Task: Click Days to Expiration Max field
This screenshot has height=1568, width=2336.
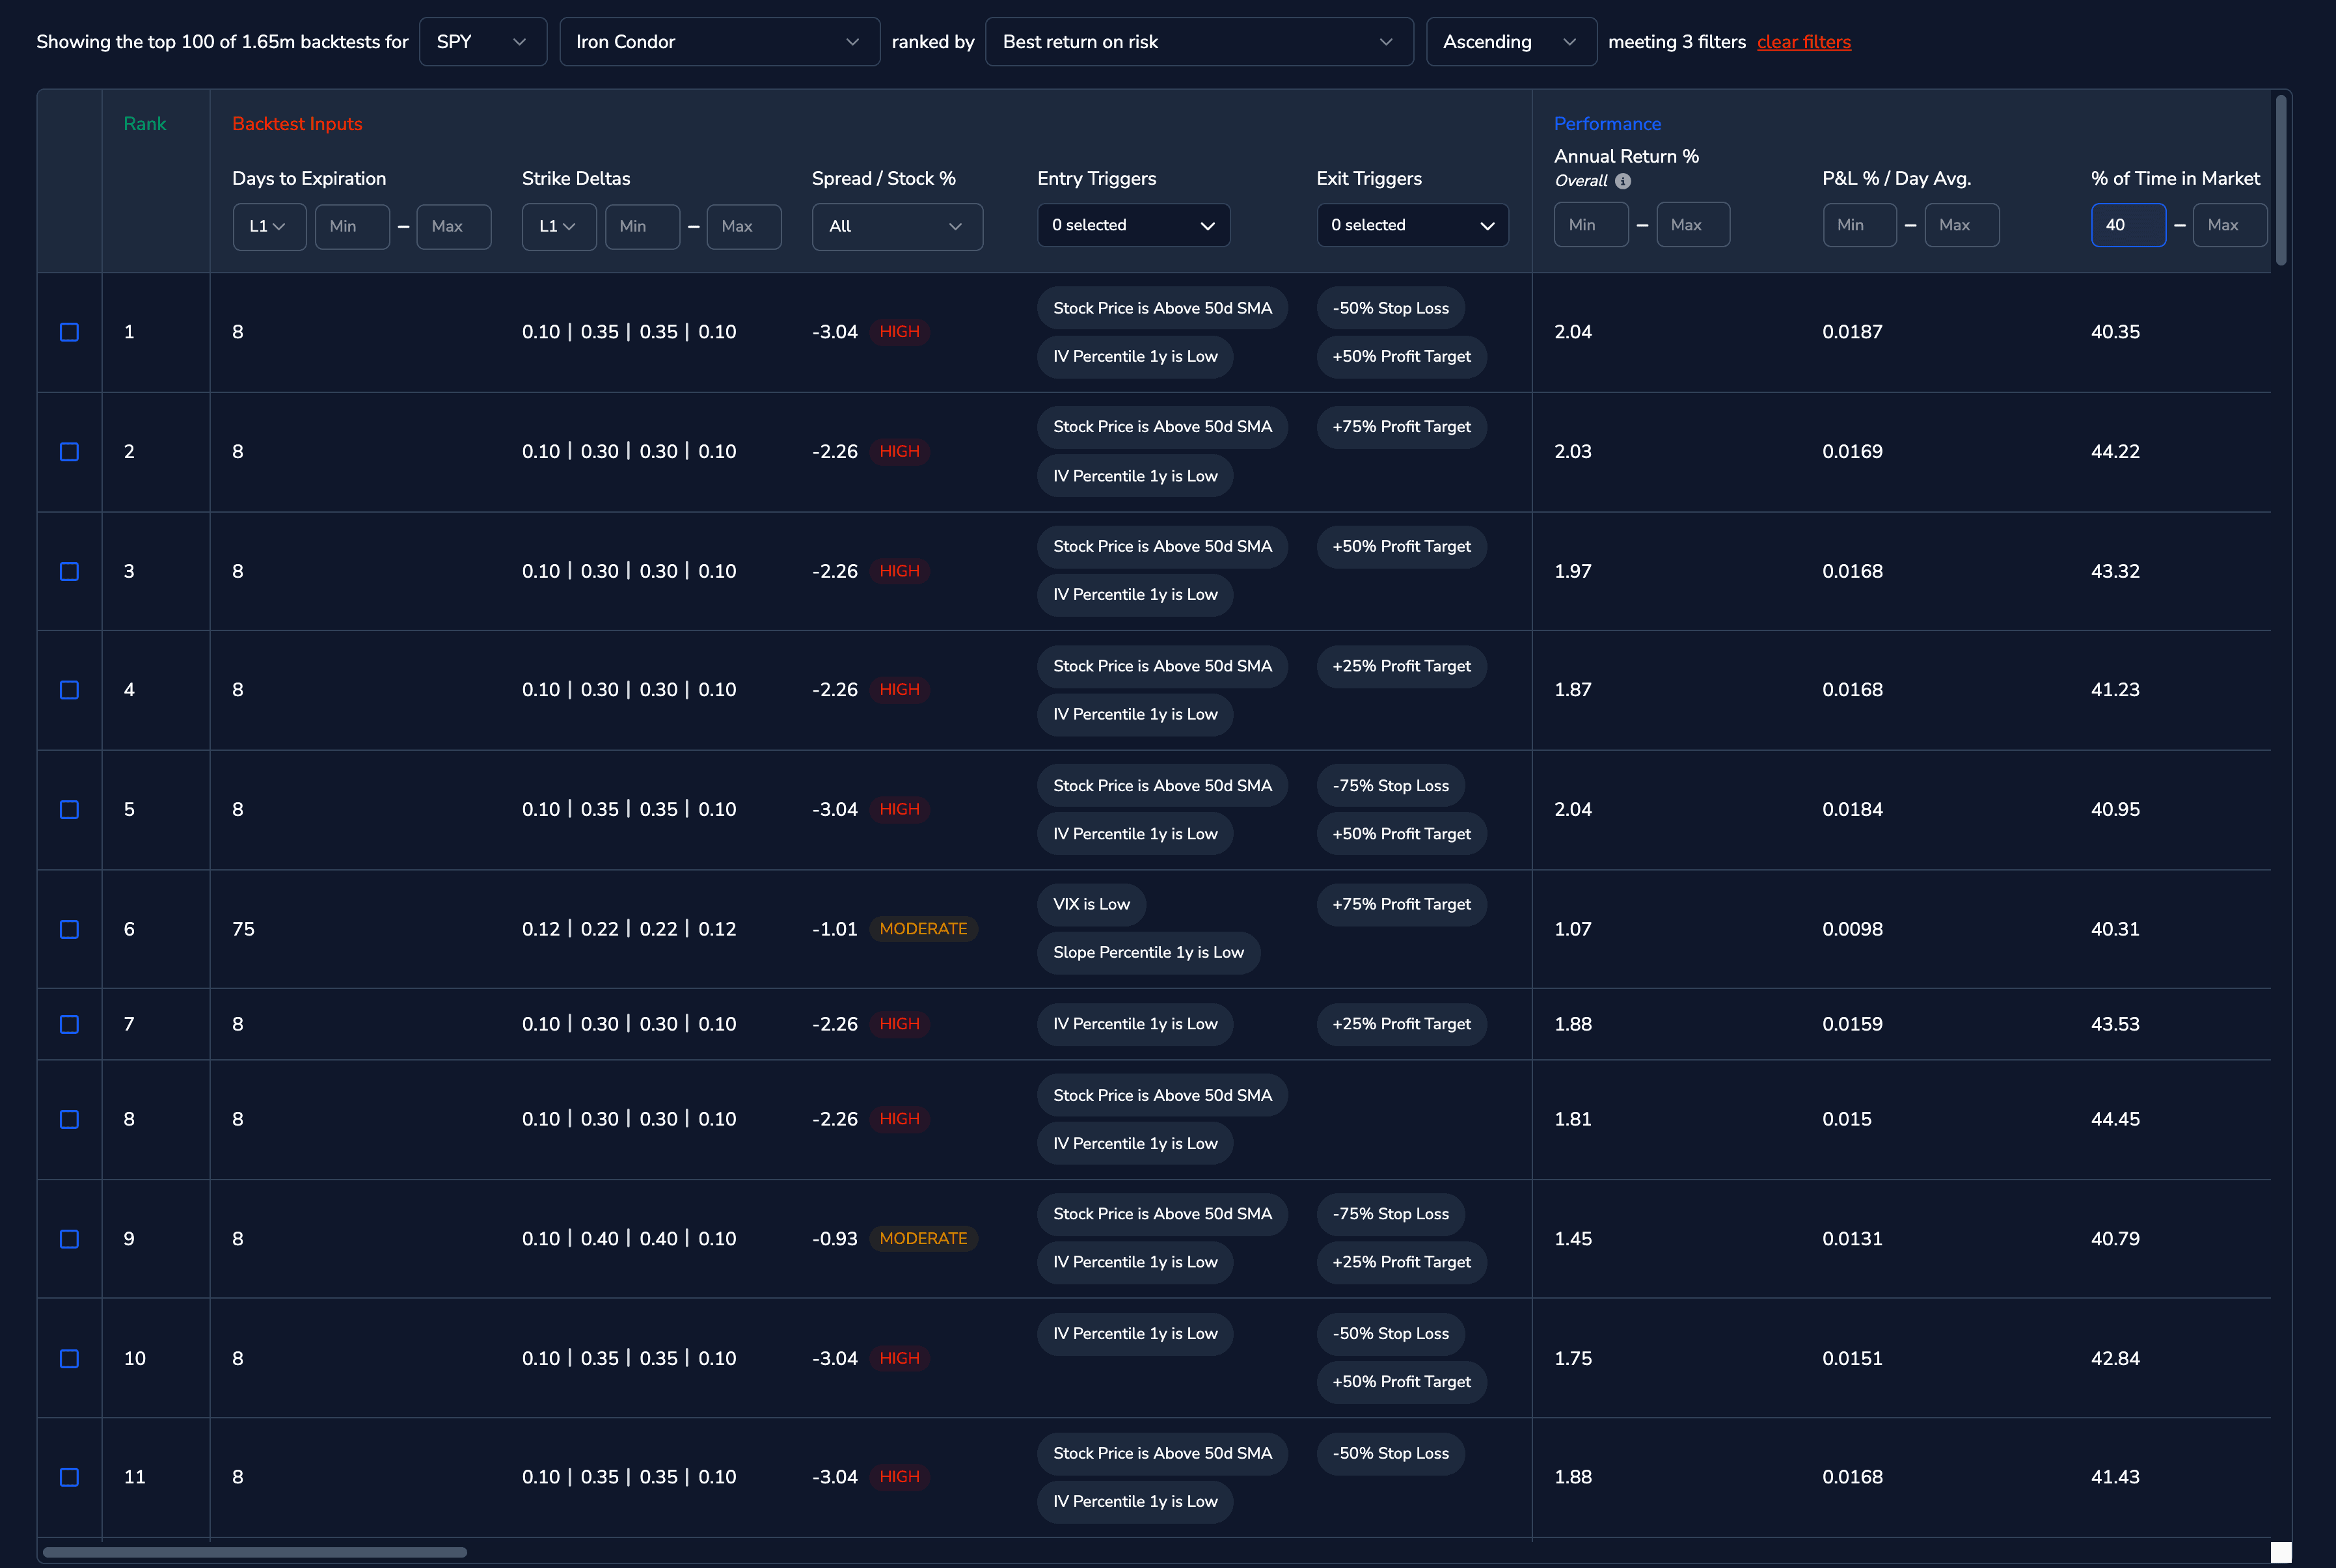Action: 453,226
